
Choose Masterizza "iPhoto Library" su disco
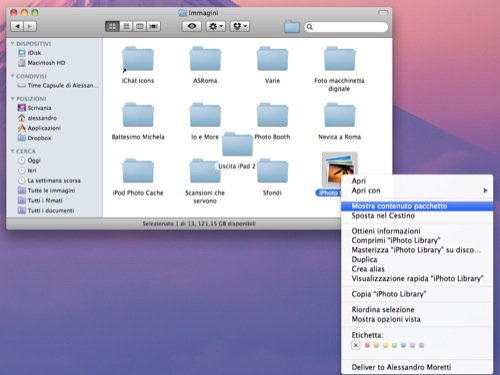coord(417,250)
